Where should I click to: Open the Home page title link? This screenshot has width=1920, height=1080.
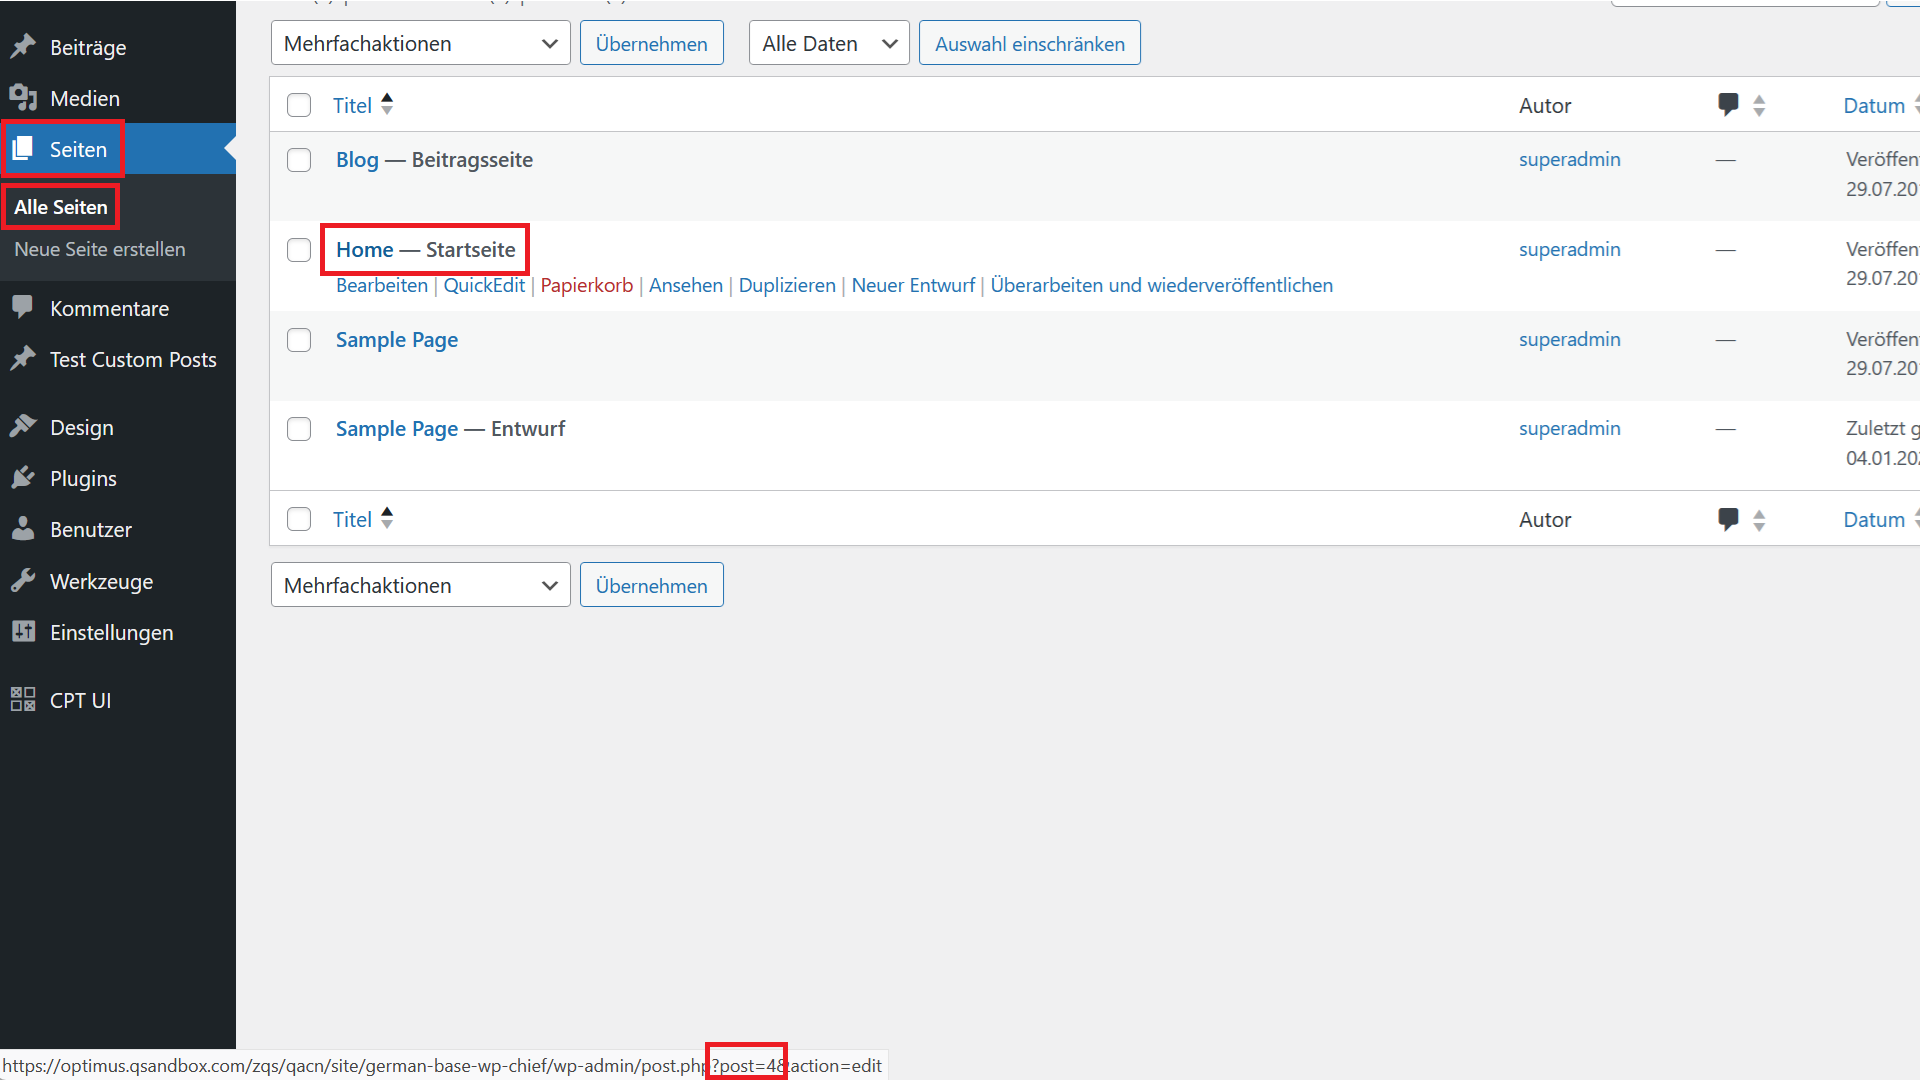365,250
